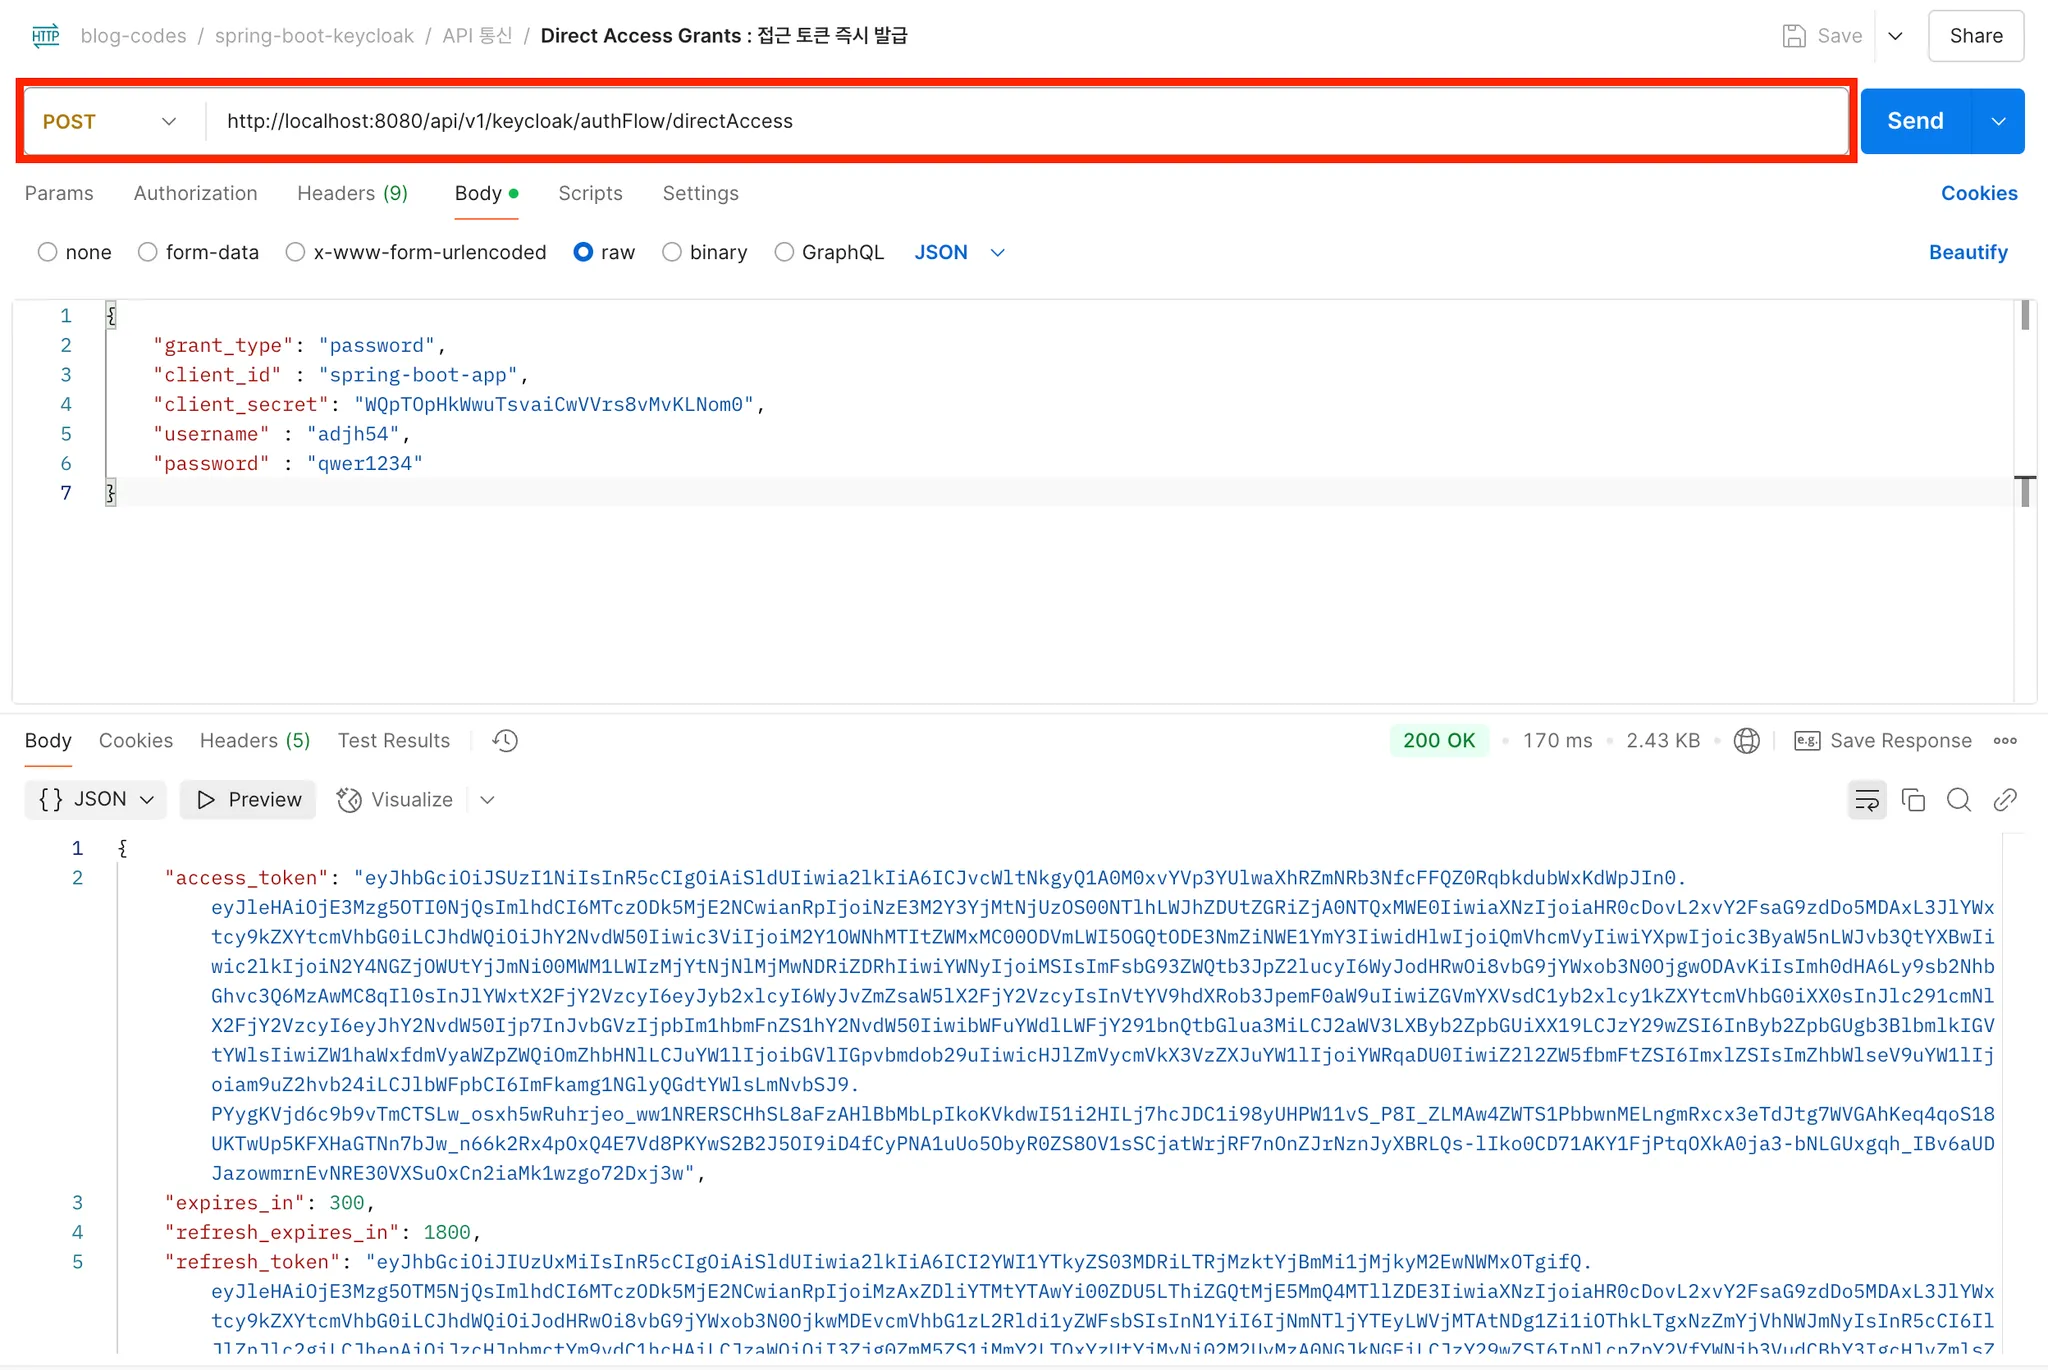Switch to the Authorization tab
Image resolution: width=2048 pixels, height=1370 pixels.
(x=195, y=193)
